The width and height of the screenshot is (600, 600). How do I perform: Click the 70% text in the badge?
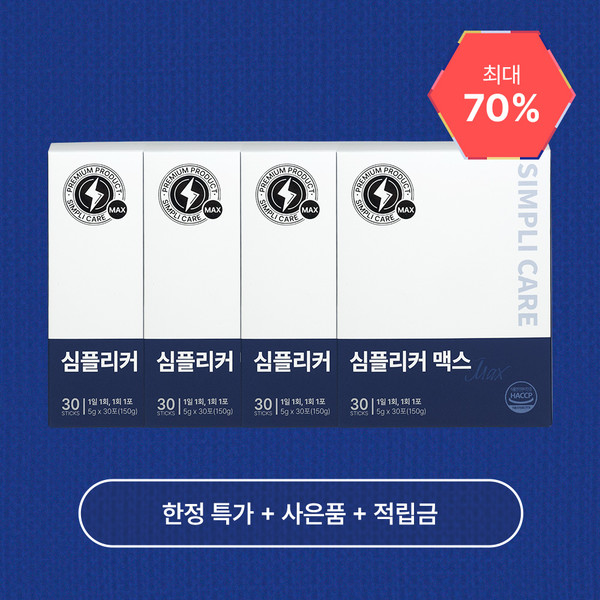502,108
